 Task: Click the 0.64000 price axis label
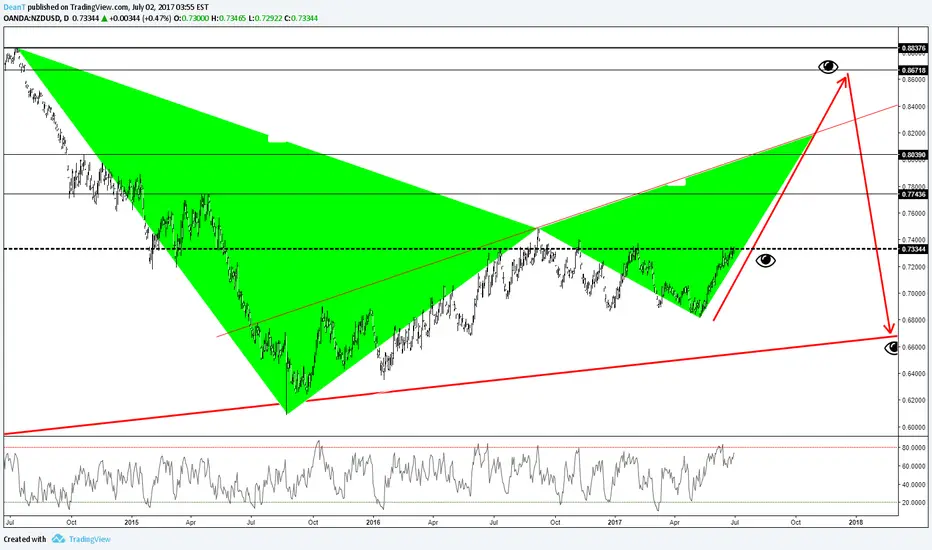click(914, 373)
